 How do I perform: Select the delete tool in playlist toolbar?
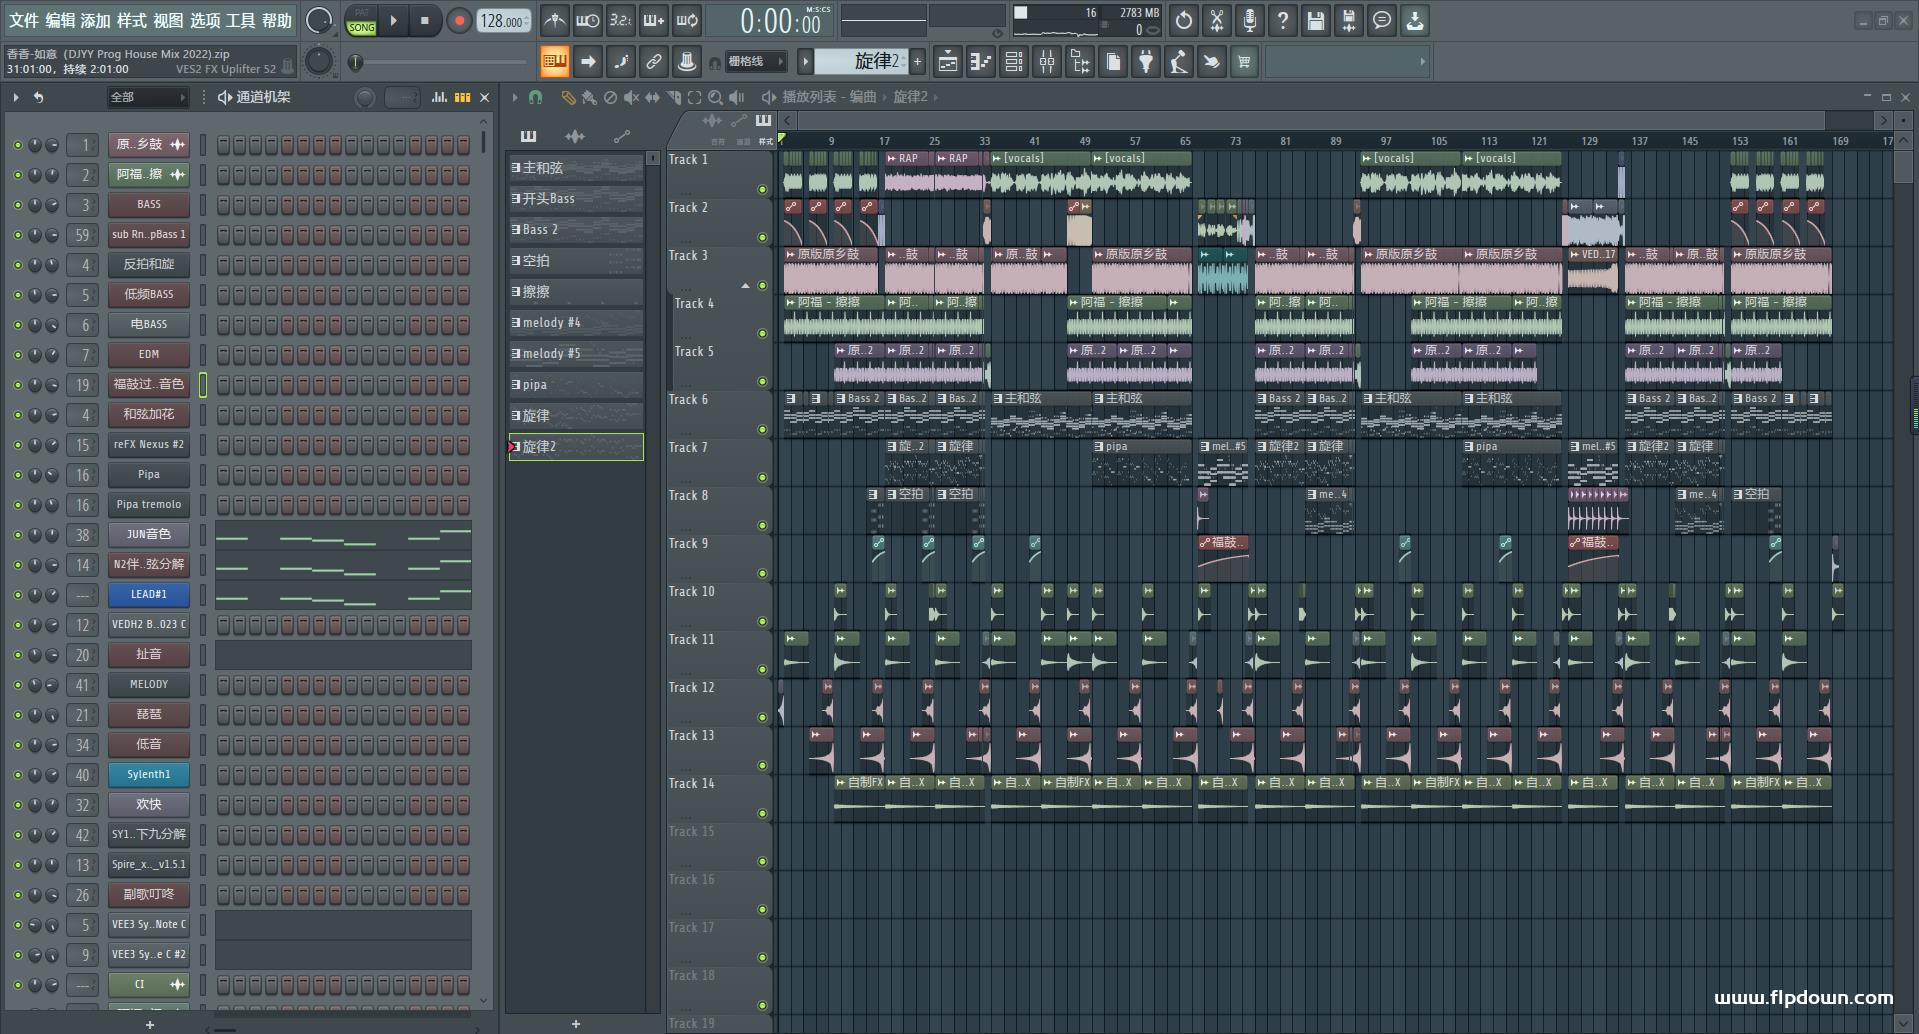pos(610,97)
